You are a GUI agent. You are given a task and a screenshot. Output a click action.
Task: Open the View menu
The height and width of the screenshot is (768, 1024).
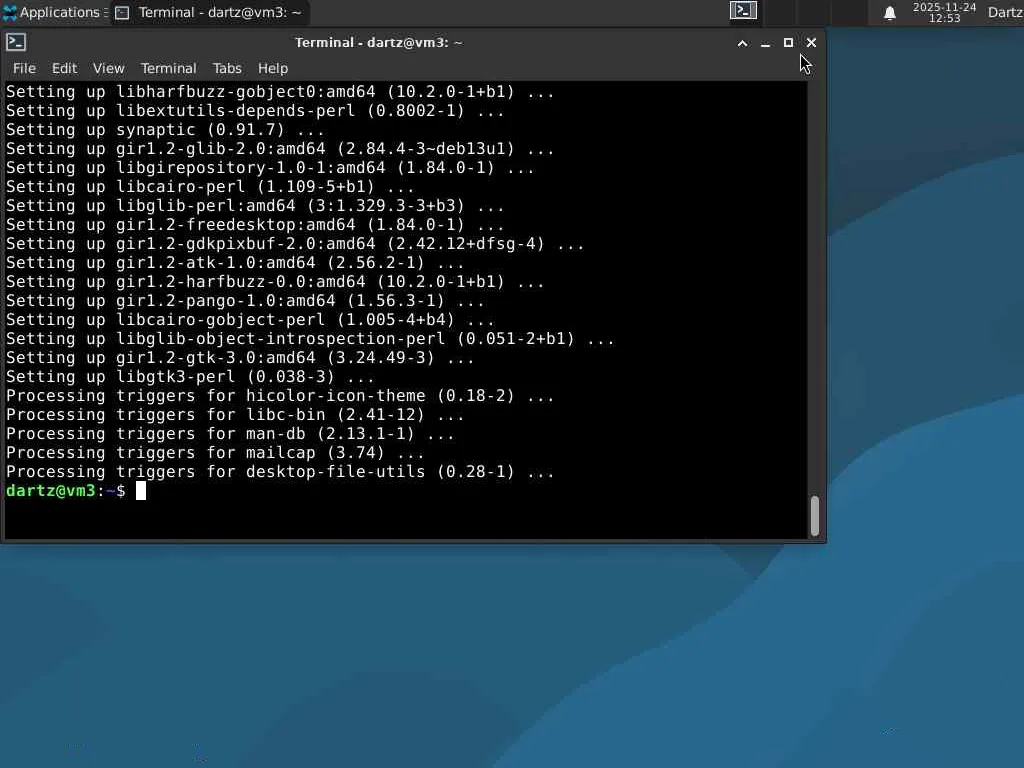coord(108,68)
